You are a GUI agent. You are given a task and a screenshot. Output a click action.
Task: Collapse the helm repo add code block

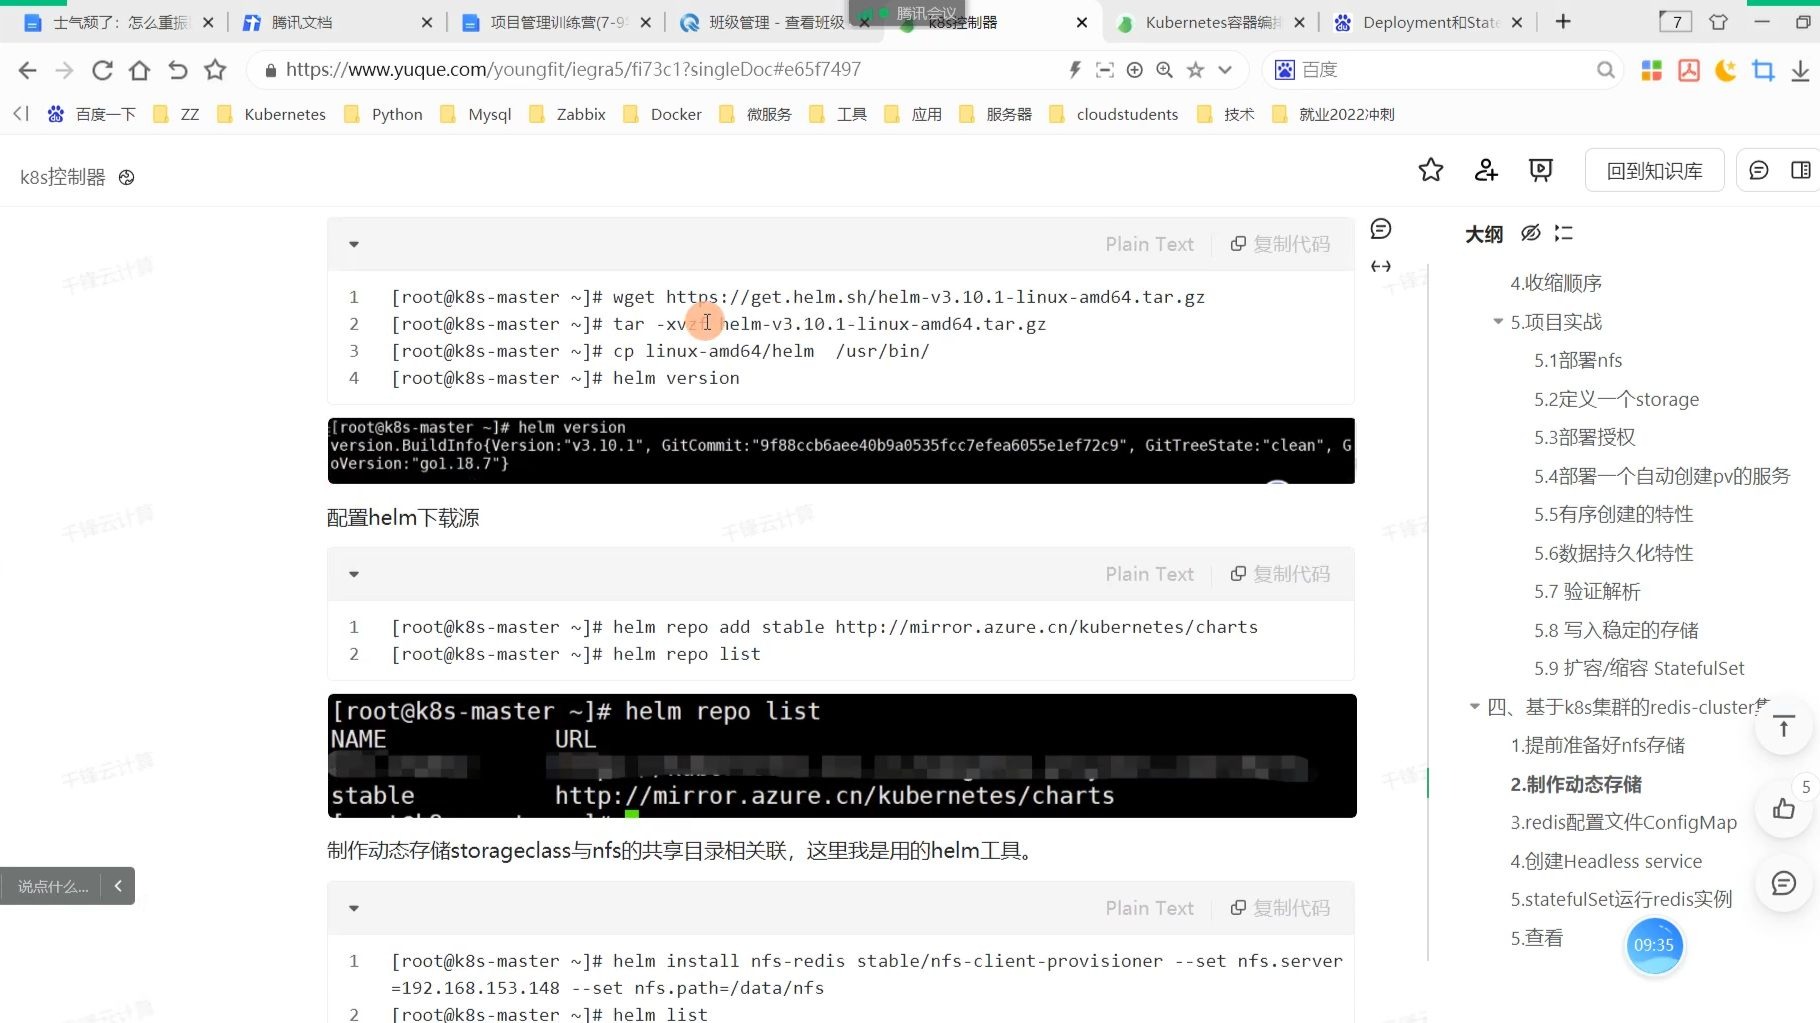353,574
